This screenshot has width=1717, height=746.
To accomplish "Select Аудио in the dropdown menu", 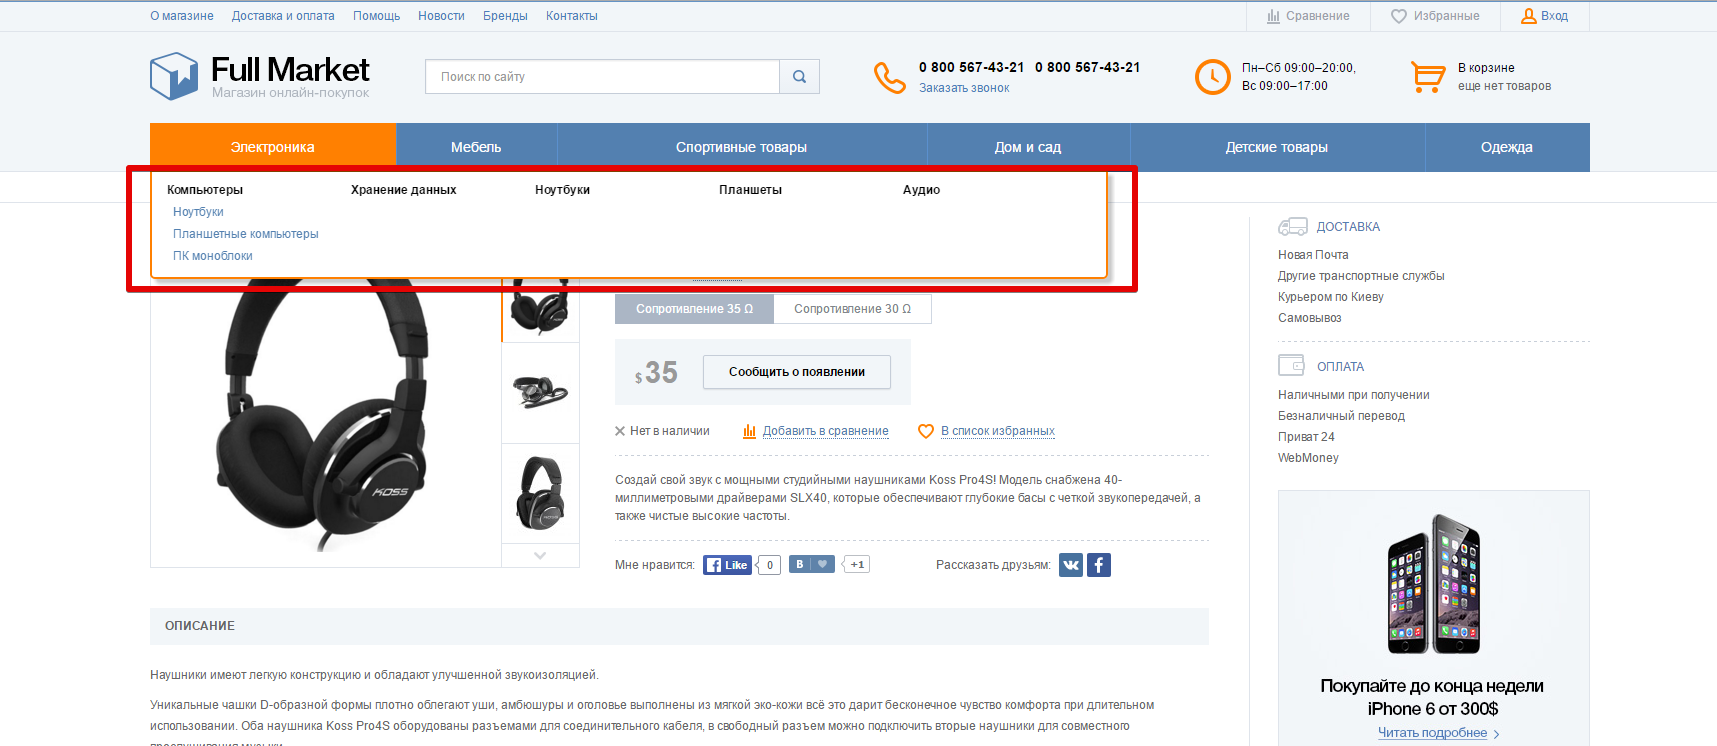I will tap(921, 190).
